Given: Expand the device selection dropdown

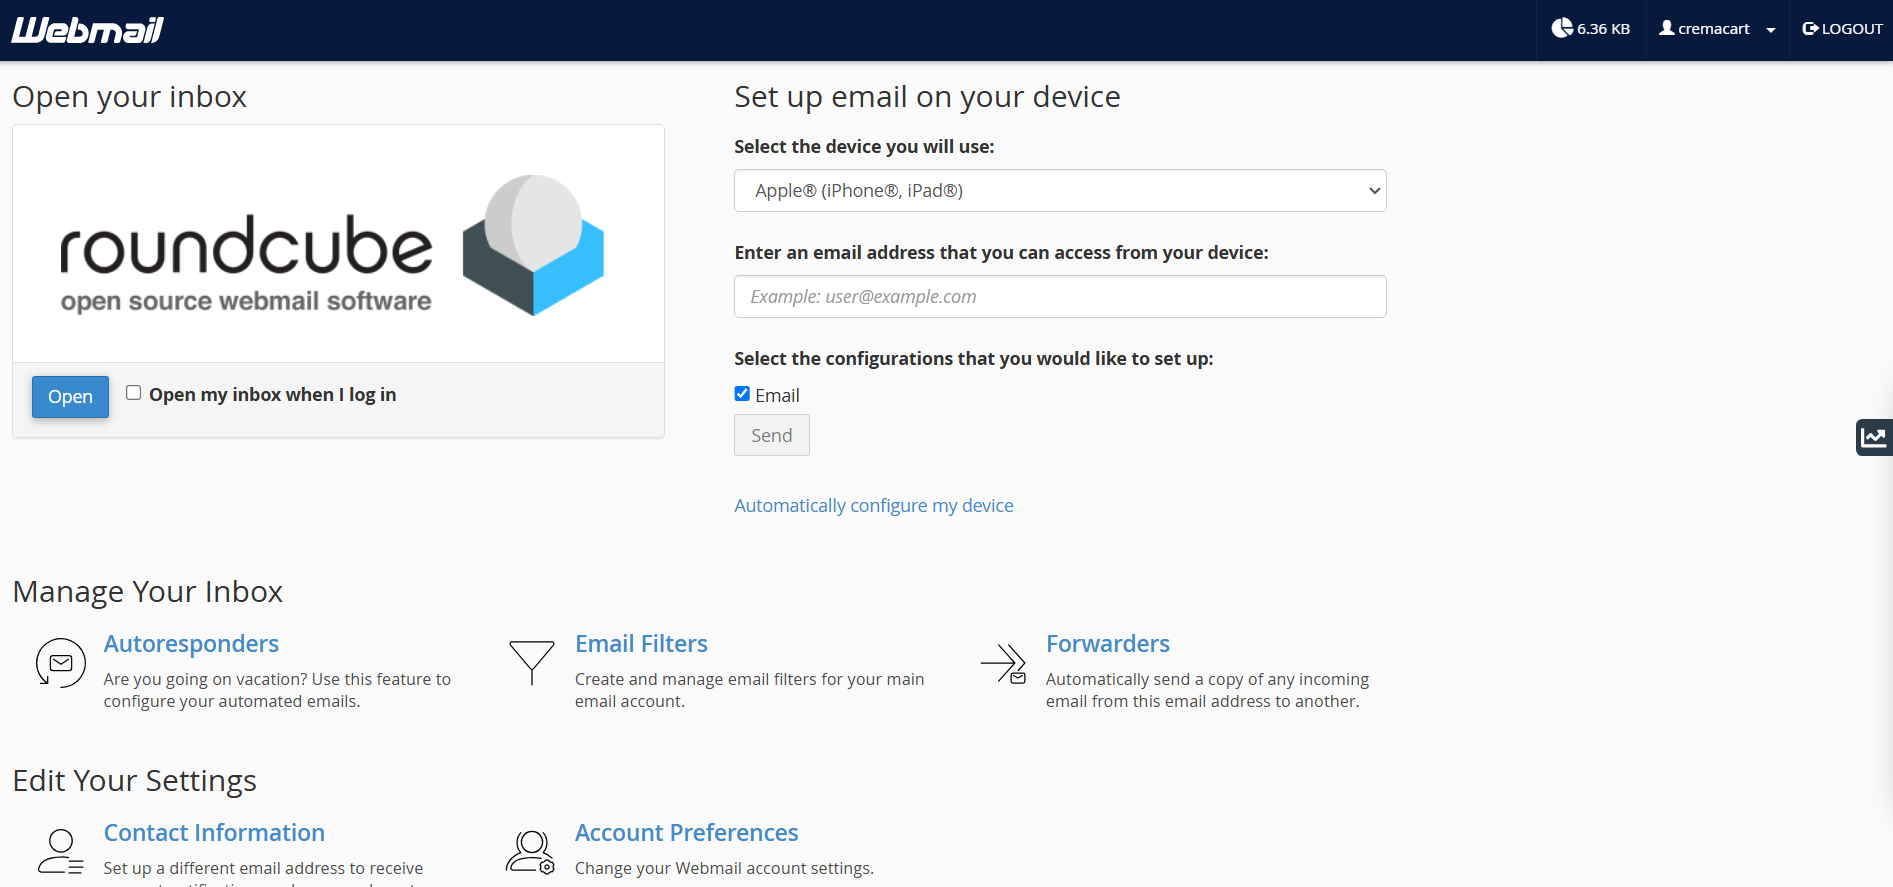Looking at the screenshot, I should (x=1060, y=191).
